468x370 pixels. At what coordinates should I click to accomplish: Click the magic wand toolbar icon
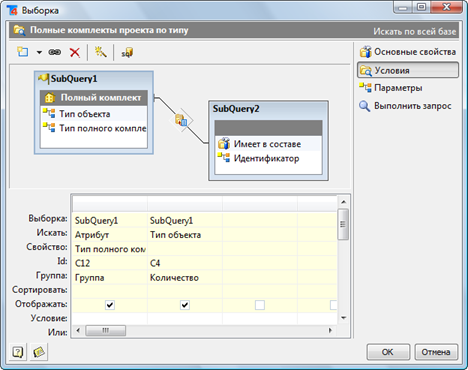pyautogui.click(x=100, y=52)
